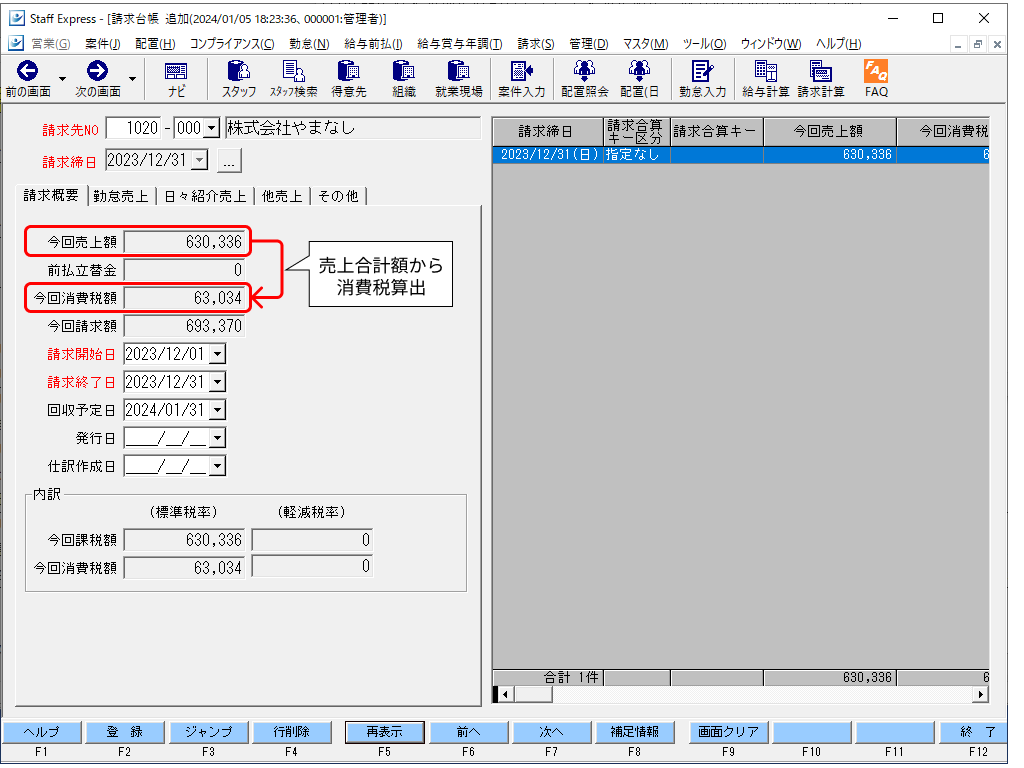Open the 請求終了日 date dropdown
The width and height of the screenshot is (1024, 768).
[218, 382]
